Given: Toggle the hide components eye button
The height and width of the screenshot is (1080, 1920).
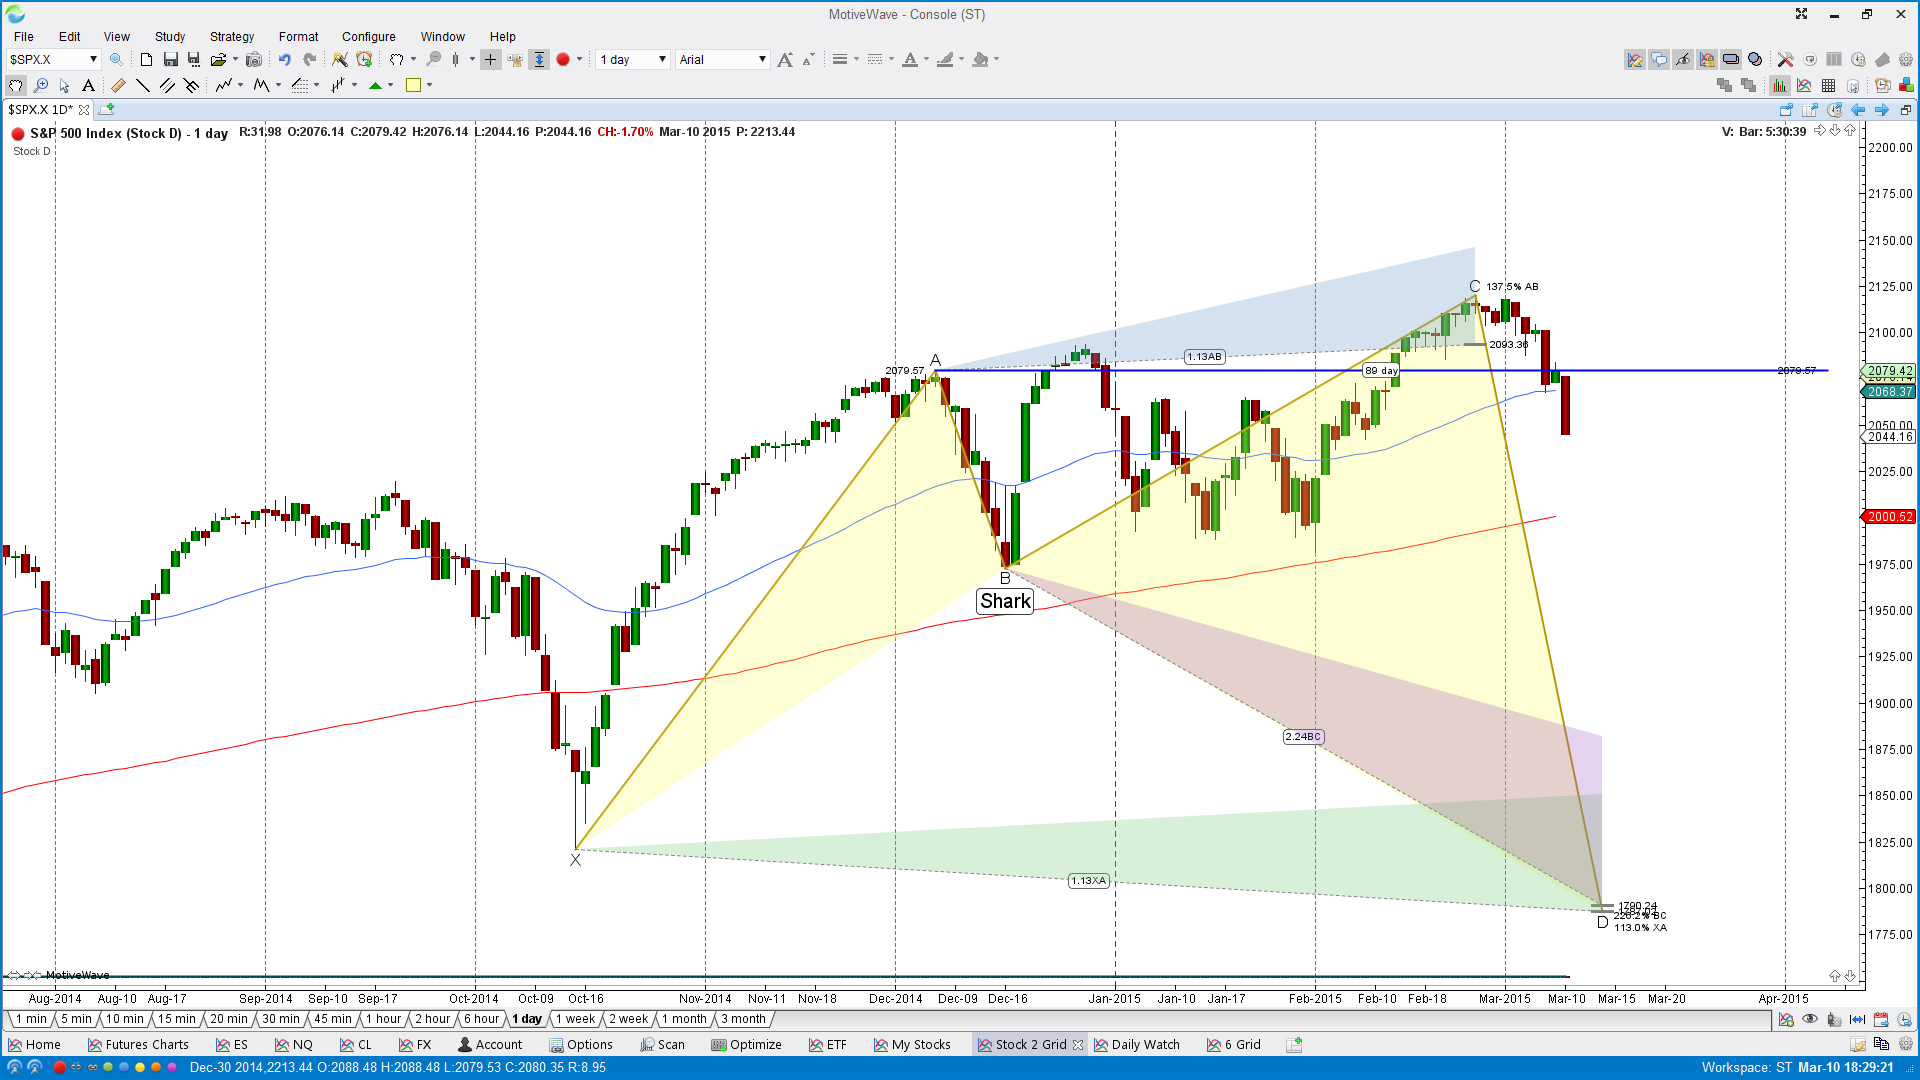Looking at the screenshot, I should coord(1683,60).
